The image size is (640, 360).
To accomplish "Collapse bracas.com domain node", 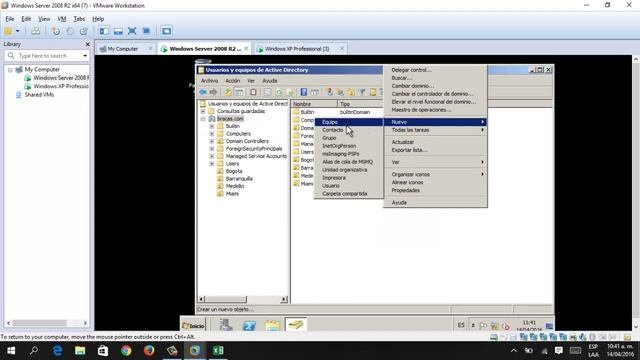I will pyautogui.click(x=203, y=119).
